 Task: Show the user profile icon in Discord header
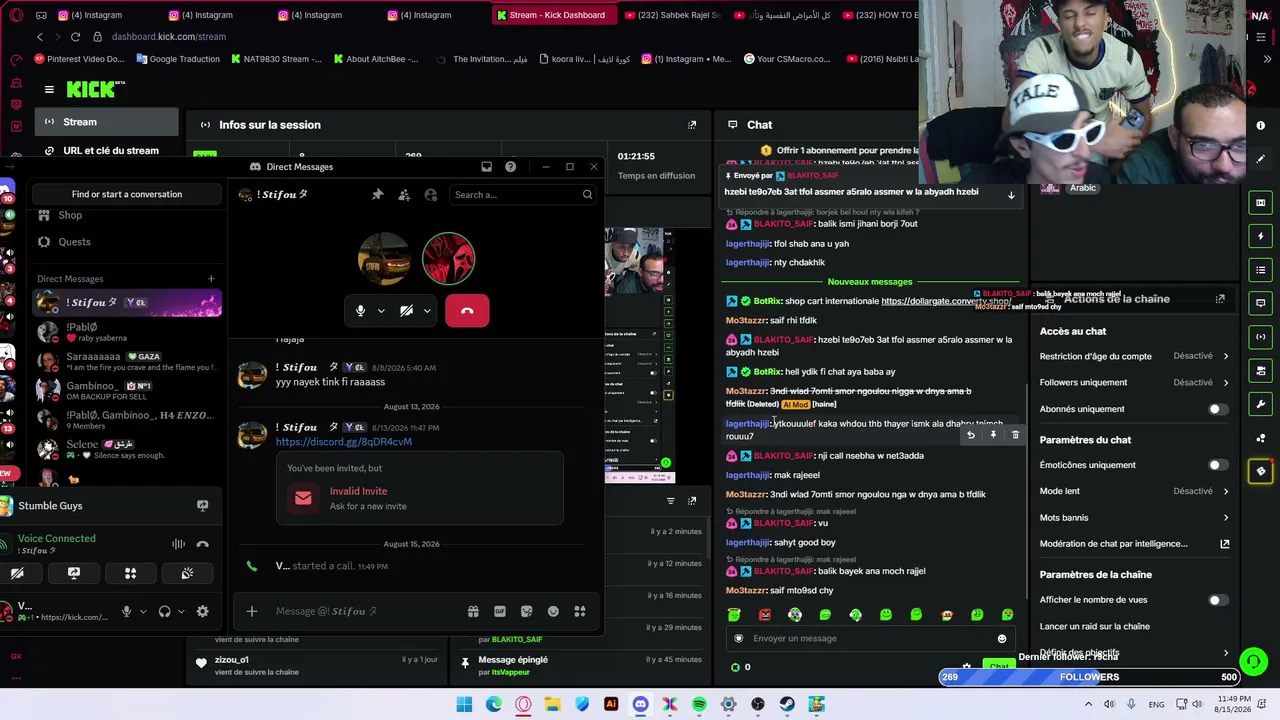tap(431, 195)
